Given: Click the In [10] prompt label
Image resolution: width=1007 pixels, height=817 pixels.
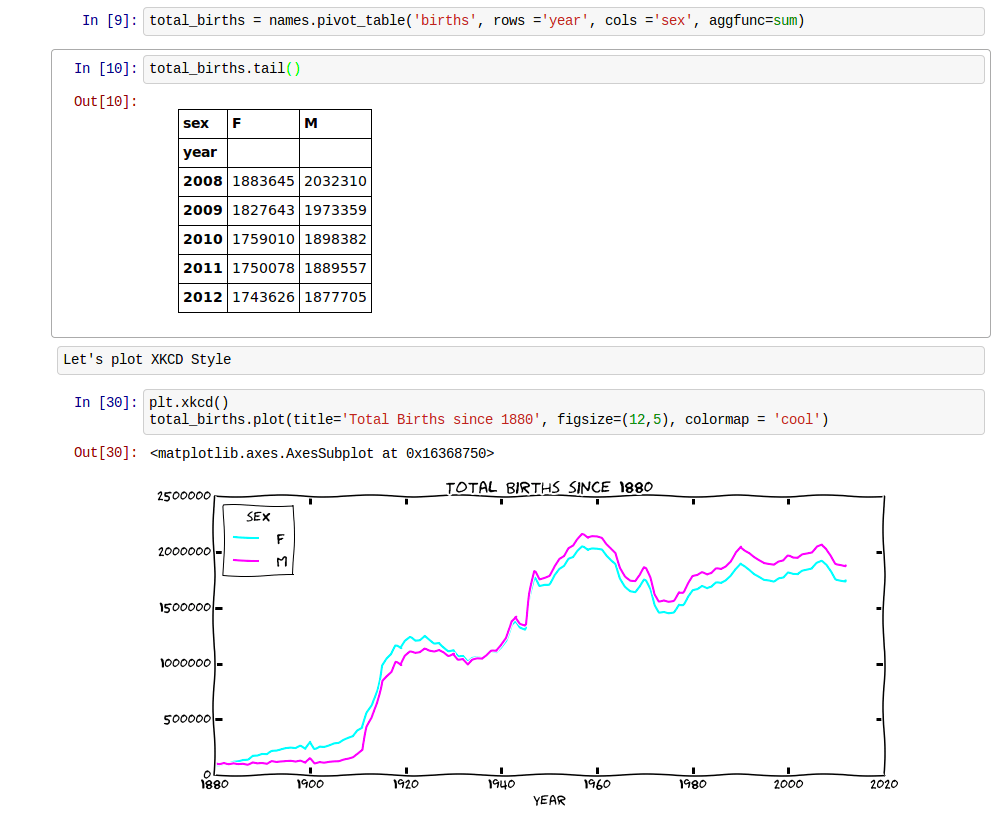Looking at the screenshot, I should [x=105, y=69].
